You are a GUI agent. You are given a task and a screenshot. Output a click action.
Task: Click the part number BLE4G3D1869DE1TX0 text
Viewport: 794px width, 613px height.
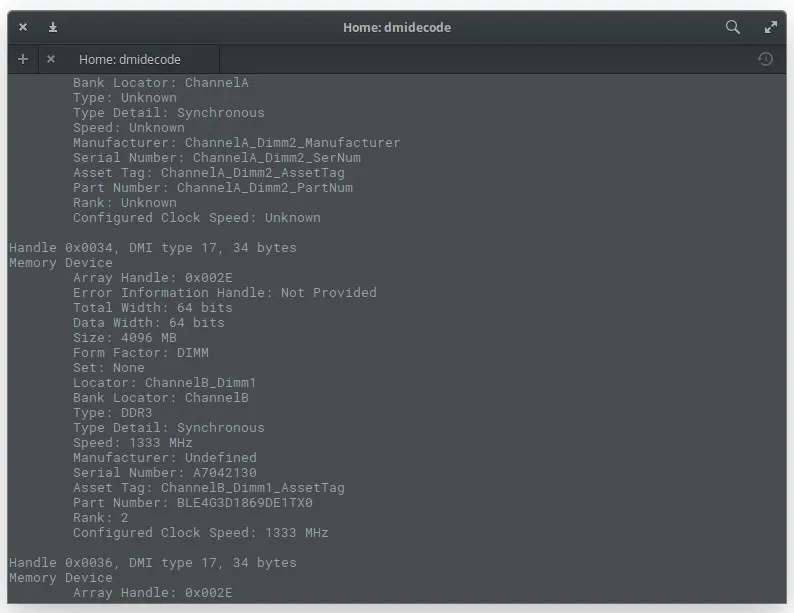(x=245, y=502)
